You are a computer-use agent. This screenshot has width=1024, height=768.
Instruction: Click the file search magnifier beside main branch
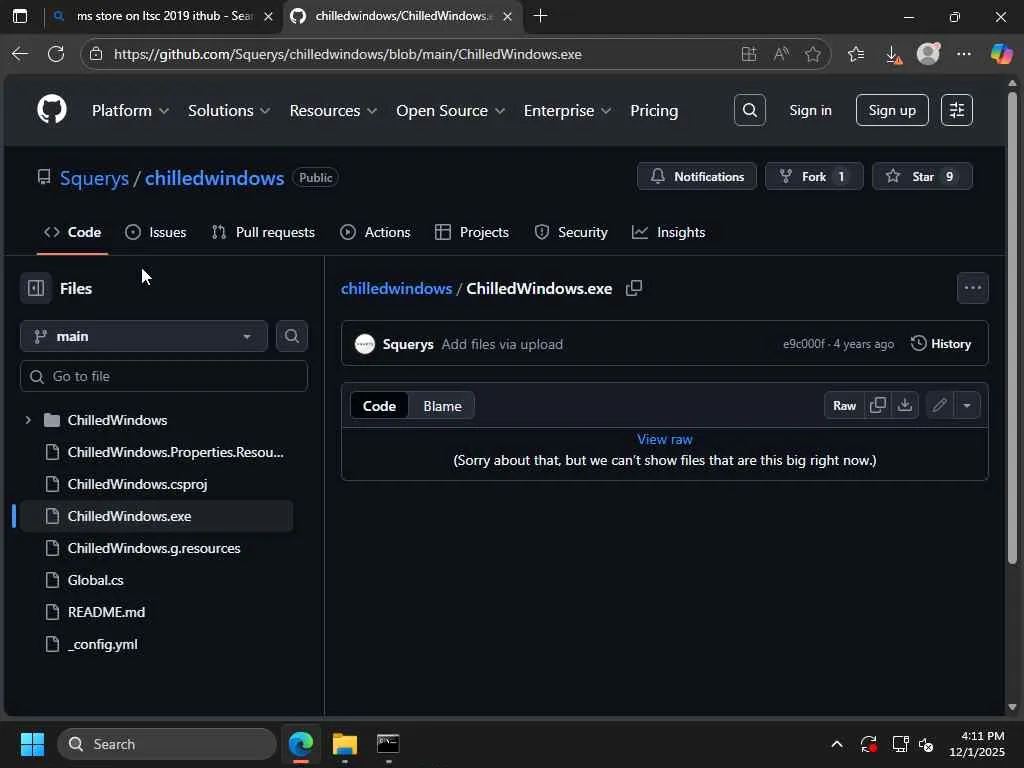coord(291,336)
